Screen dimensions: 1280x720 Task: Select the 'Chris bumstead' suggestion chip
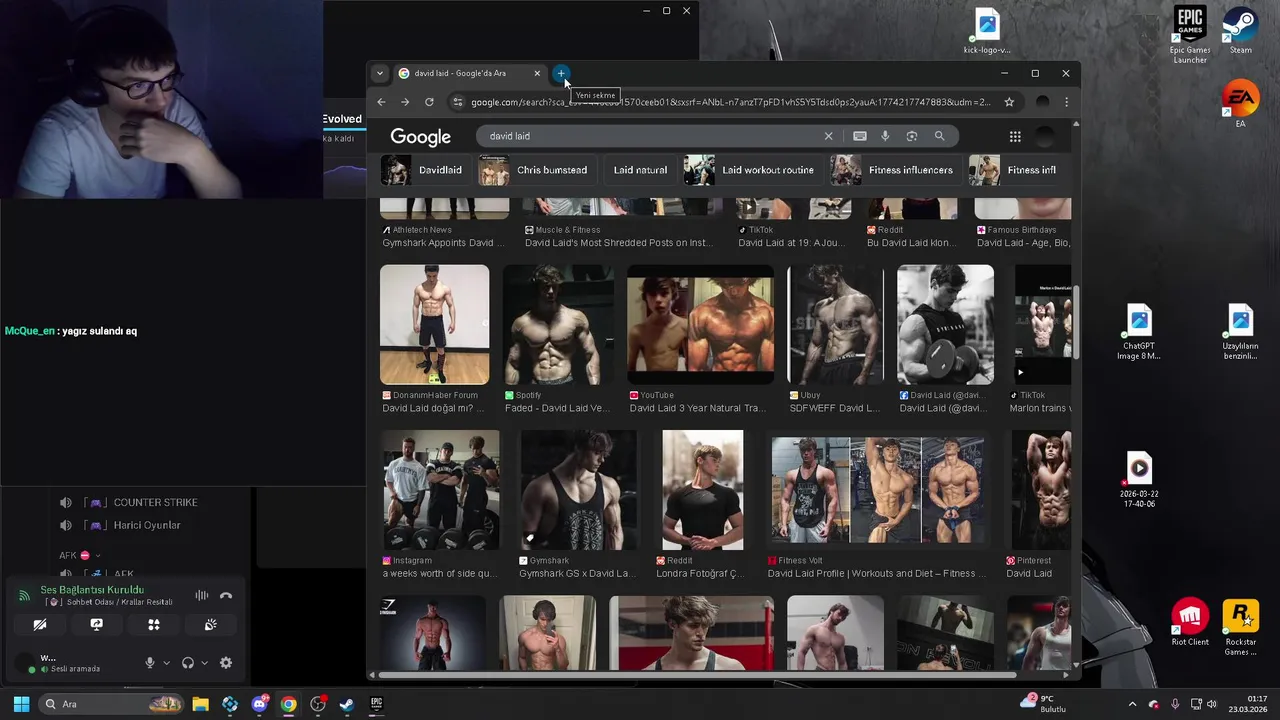(534, 170)
